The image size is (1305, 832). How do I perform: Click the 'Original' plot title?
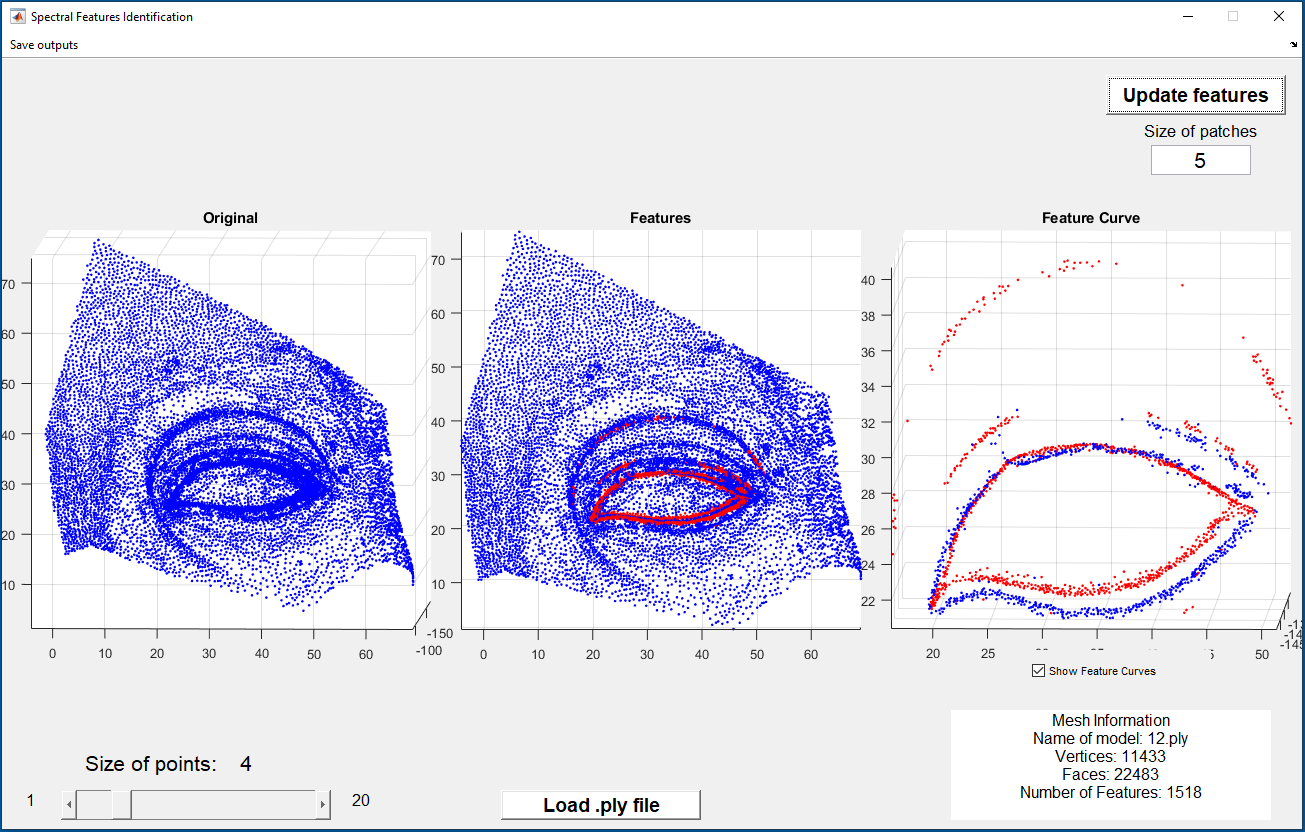(x=230, y=218)
